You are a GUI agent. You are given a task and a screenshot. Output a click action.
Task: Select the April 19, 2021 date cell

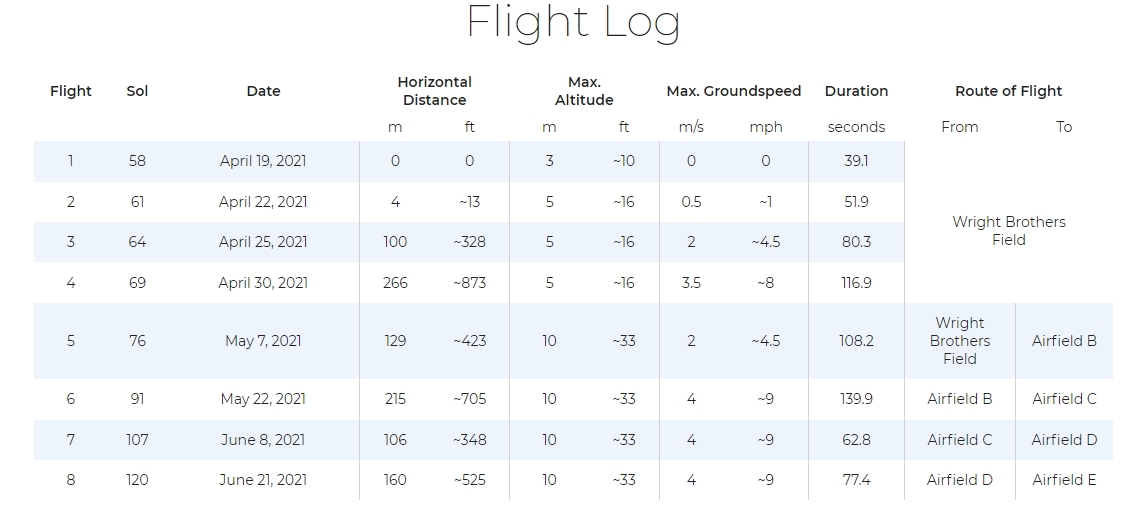point(263,161)
